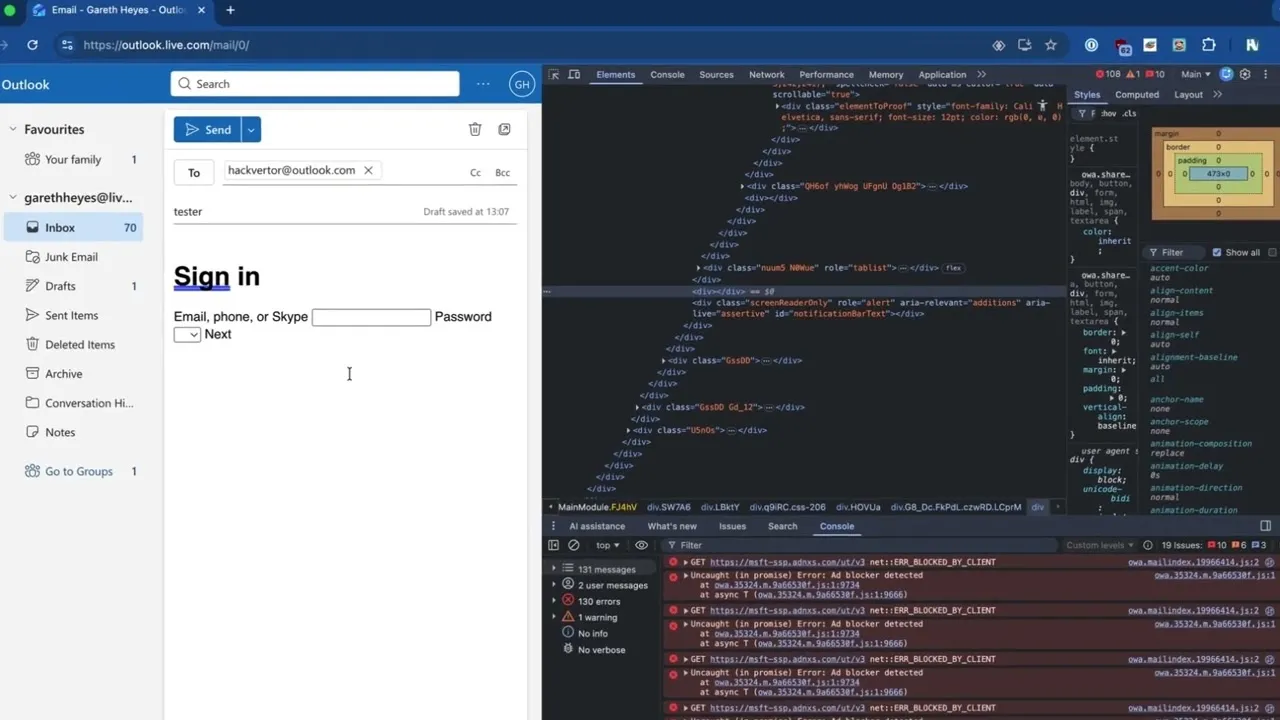Open a new browser tab with plus
The height and width of the screenshot is (720, 1280).
[230, 10]
